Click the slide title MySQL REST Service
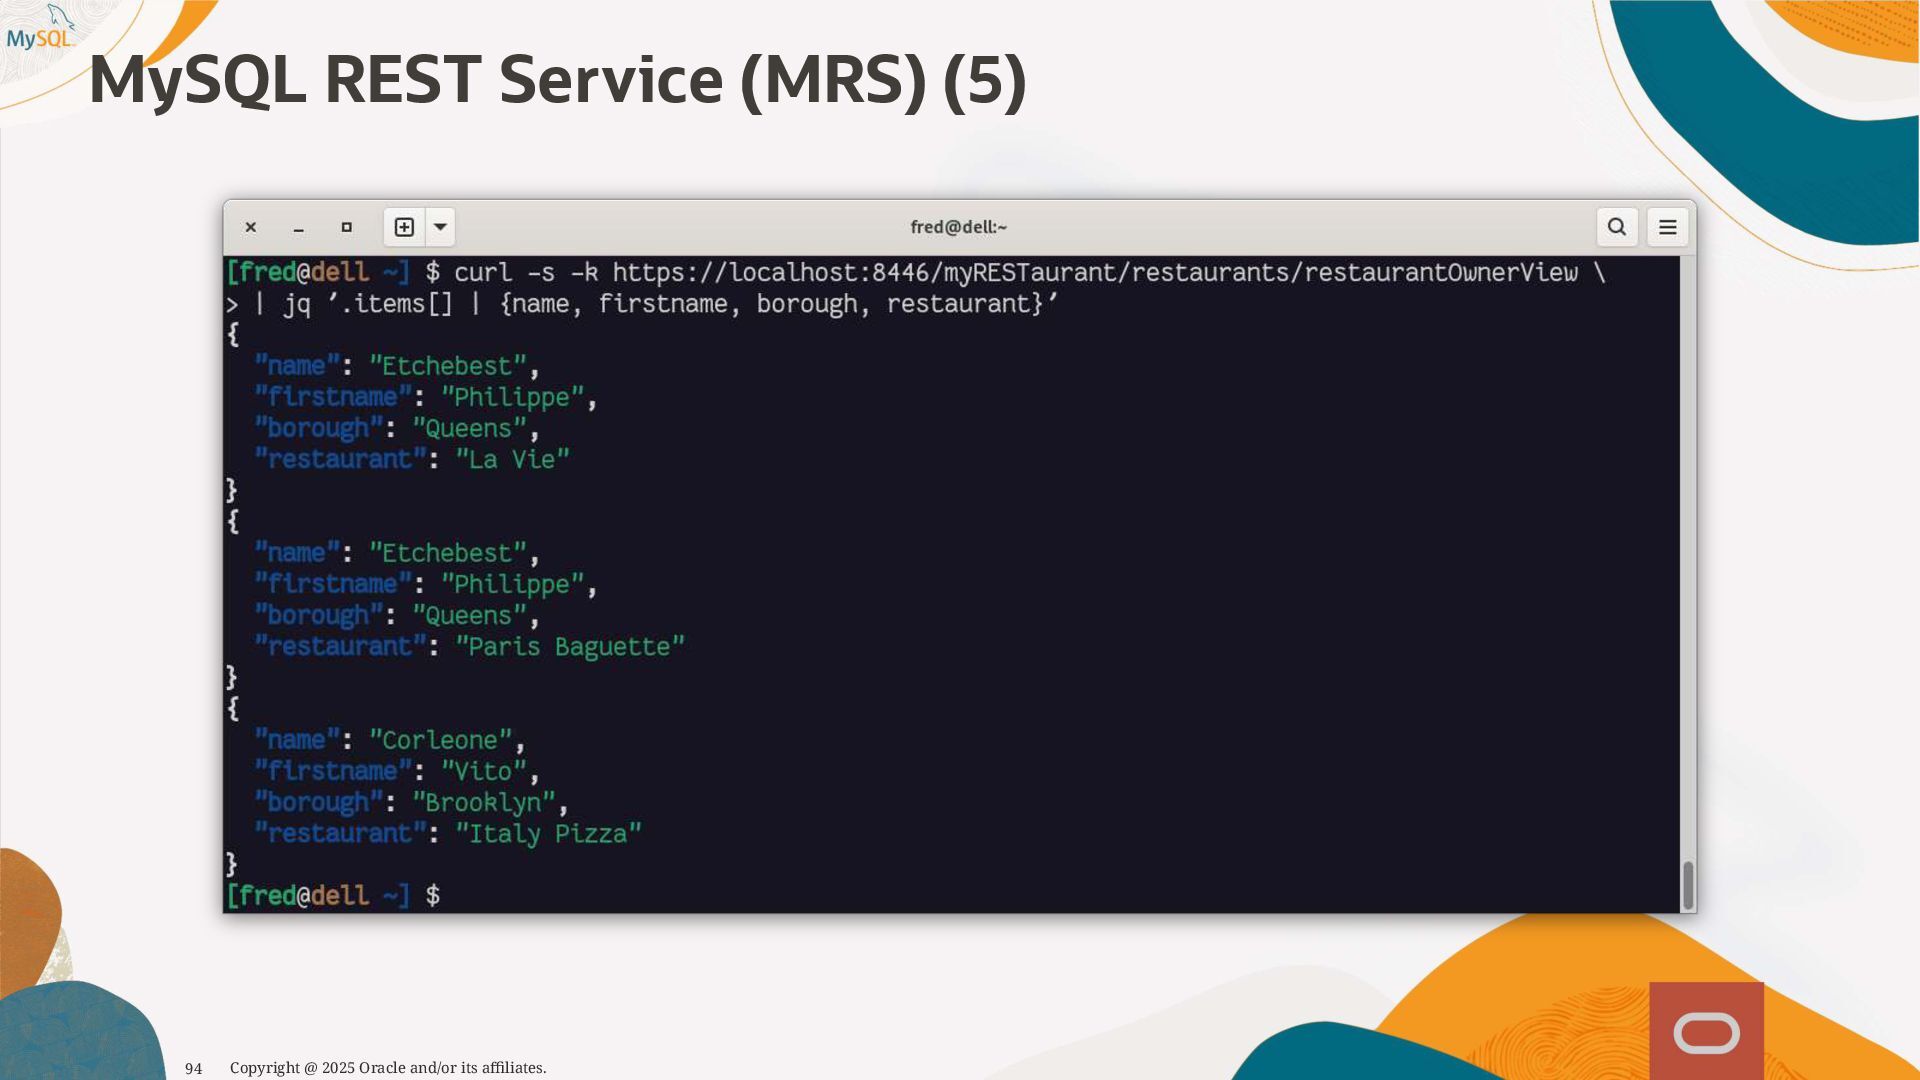 [x=557, y=80]
